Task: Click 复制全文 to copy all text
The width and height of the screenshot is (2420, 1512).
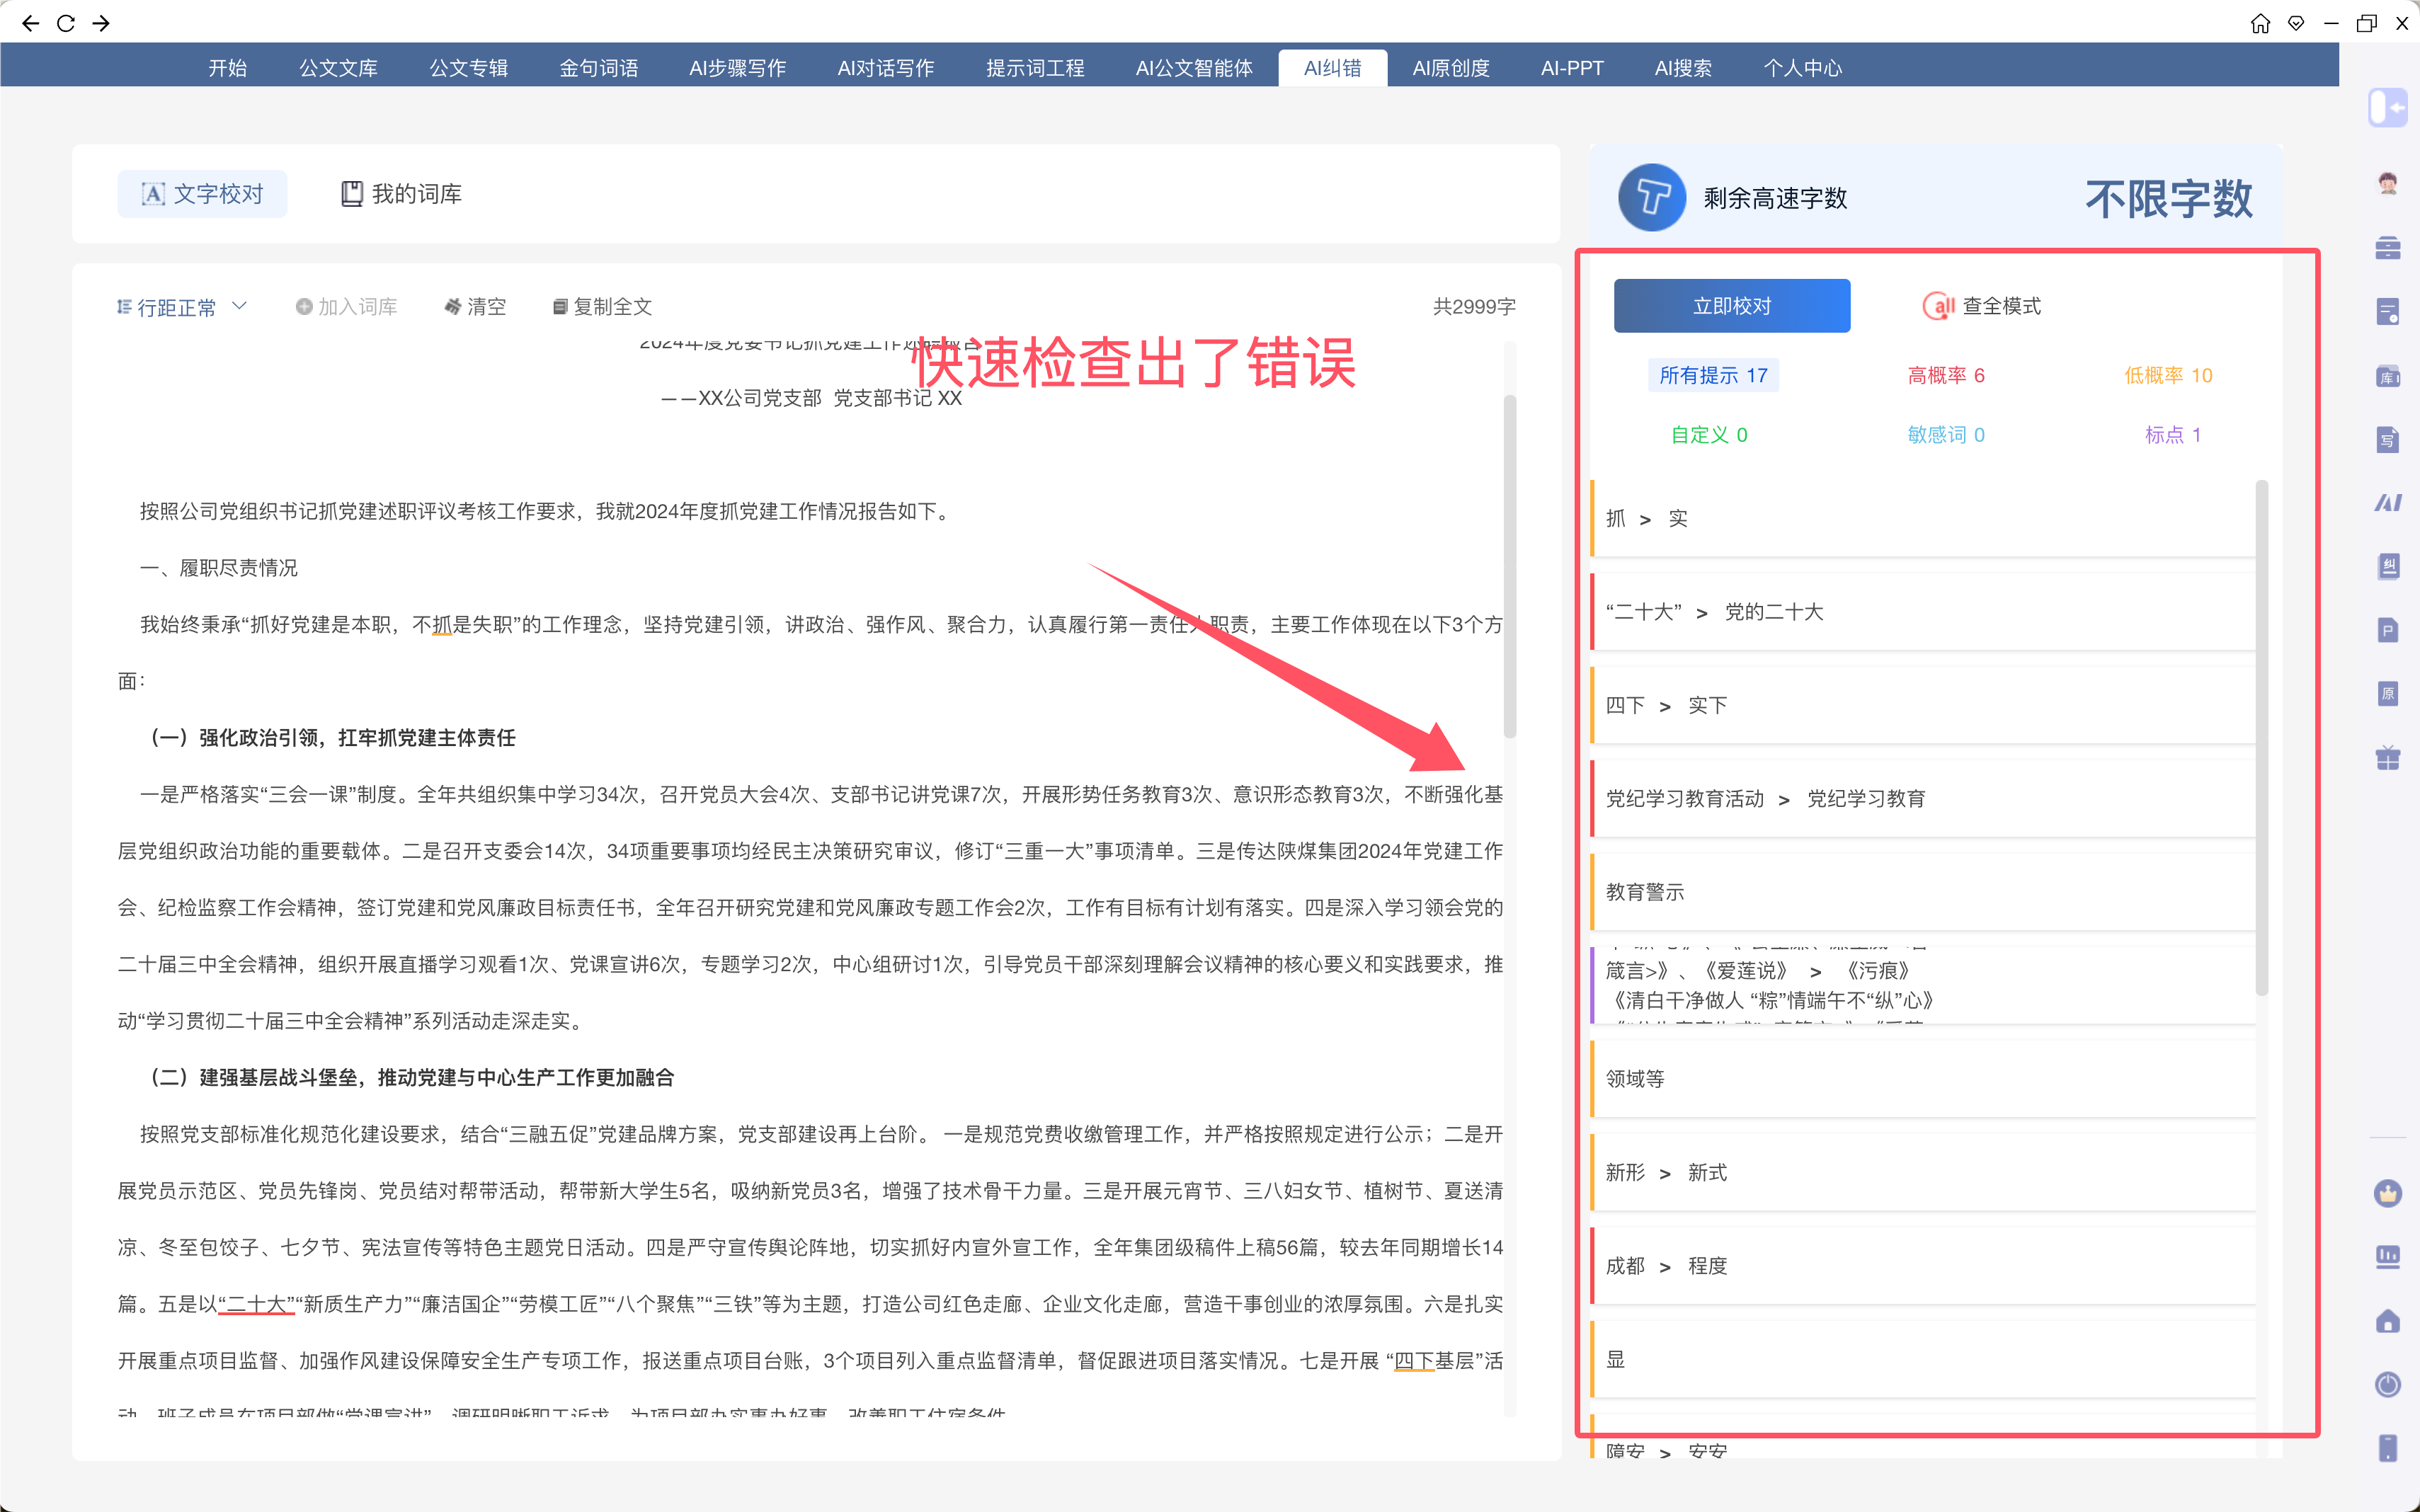Action: (x=603, y=307)
